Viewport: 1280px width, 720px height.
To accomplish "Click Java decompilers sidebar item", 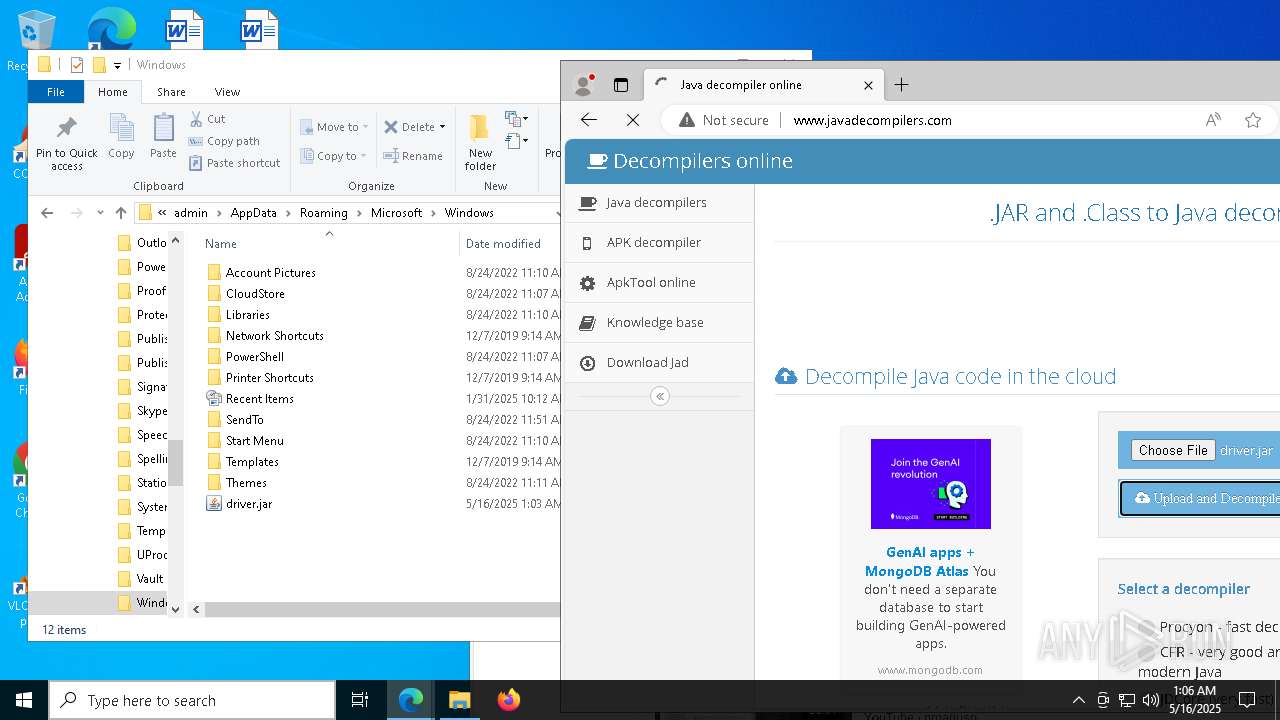I will (659, 202).
